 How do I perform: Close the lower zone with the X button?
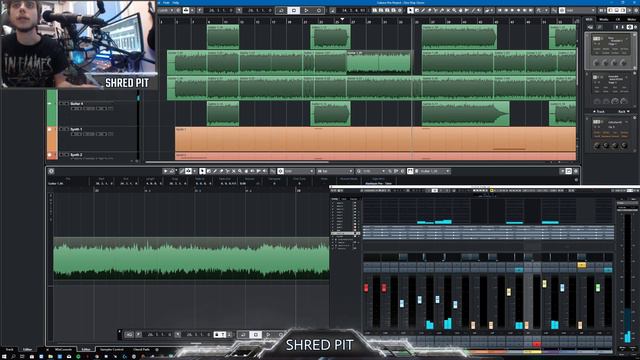tap(47, 350)
